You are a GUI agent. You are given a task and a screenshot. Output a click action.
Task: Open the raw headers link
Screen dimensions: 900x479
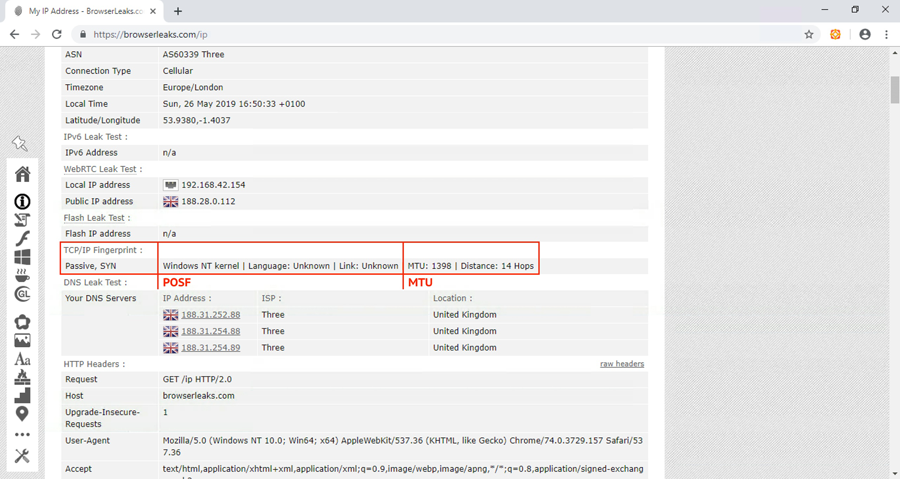(622, 364)
